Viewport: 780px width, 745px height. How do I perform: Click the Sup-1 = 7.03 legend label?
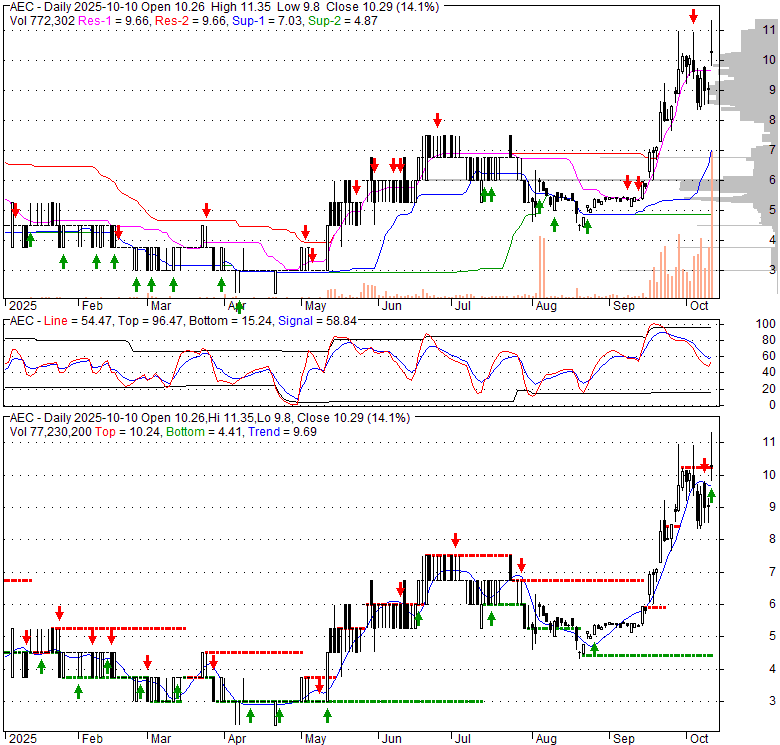[268, 21]
